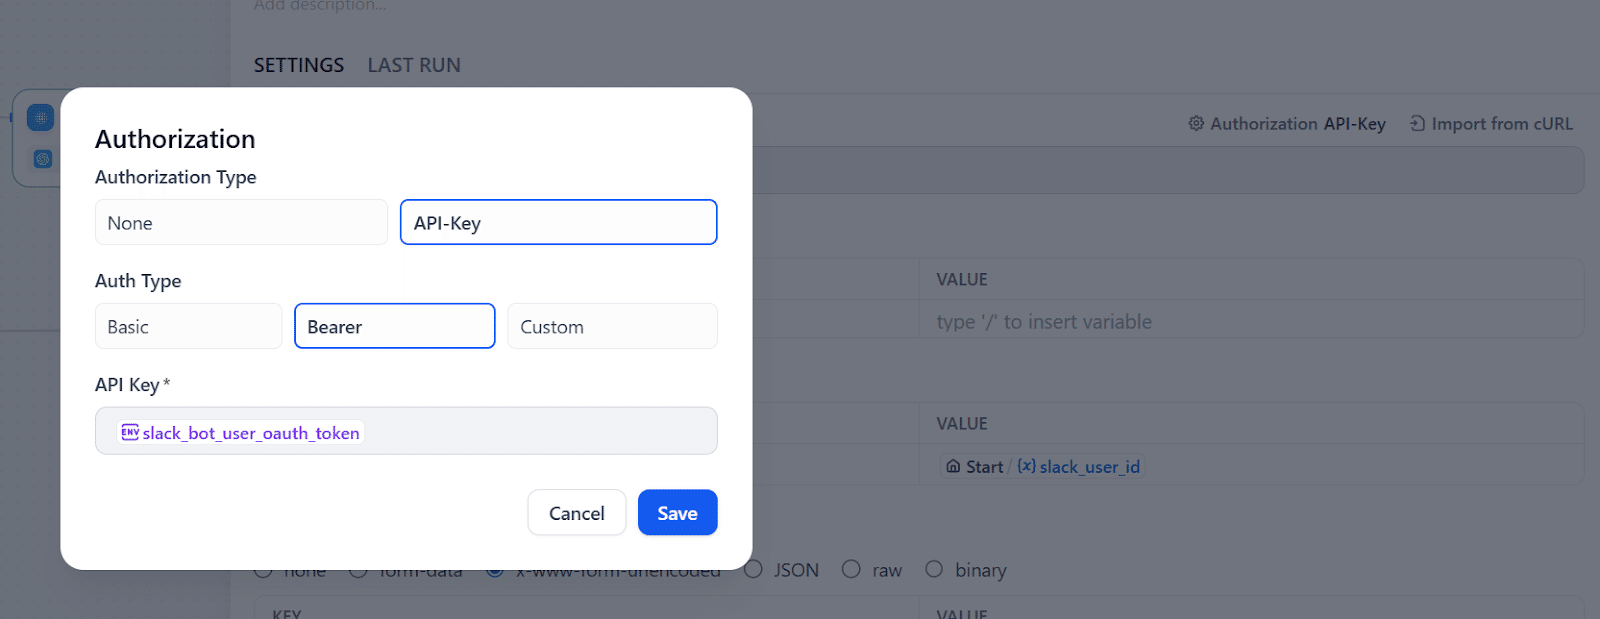
Task: Select Custom auth type
Action: tap(612, 326)
